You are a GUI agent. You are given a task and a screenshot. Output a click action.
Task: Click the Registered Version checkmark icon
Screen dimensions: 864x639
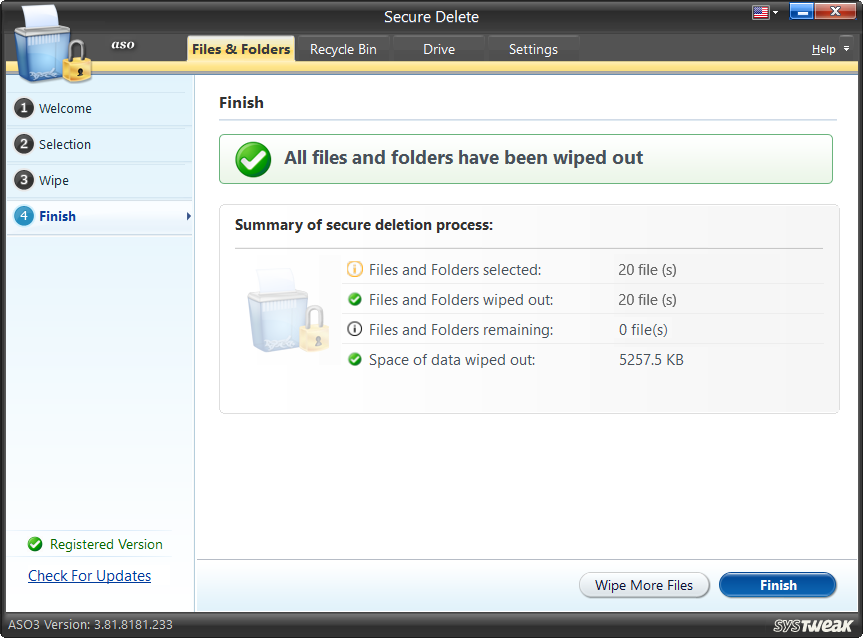[x=35, y=544]
